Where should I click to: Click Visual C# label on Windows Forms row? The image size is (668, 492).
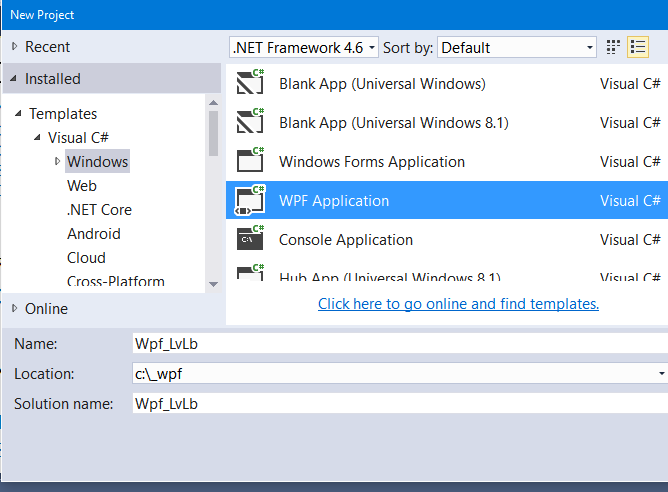630,162
